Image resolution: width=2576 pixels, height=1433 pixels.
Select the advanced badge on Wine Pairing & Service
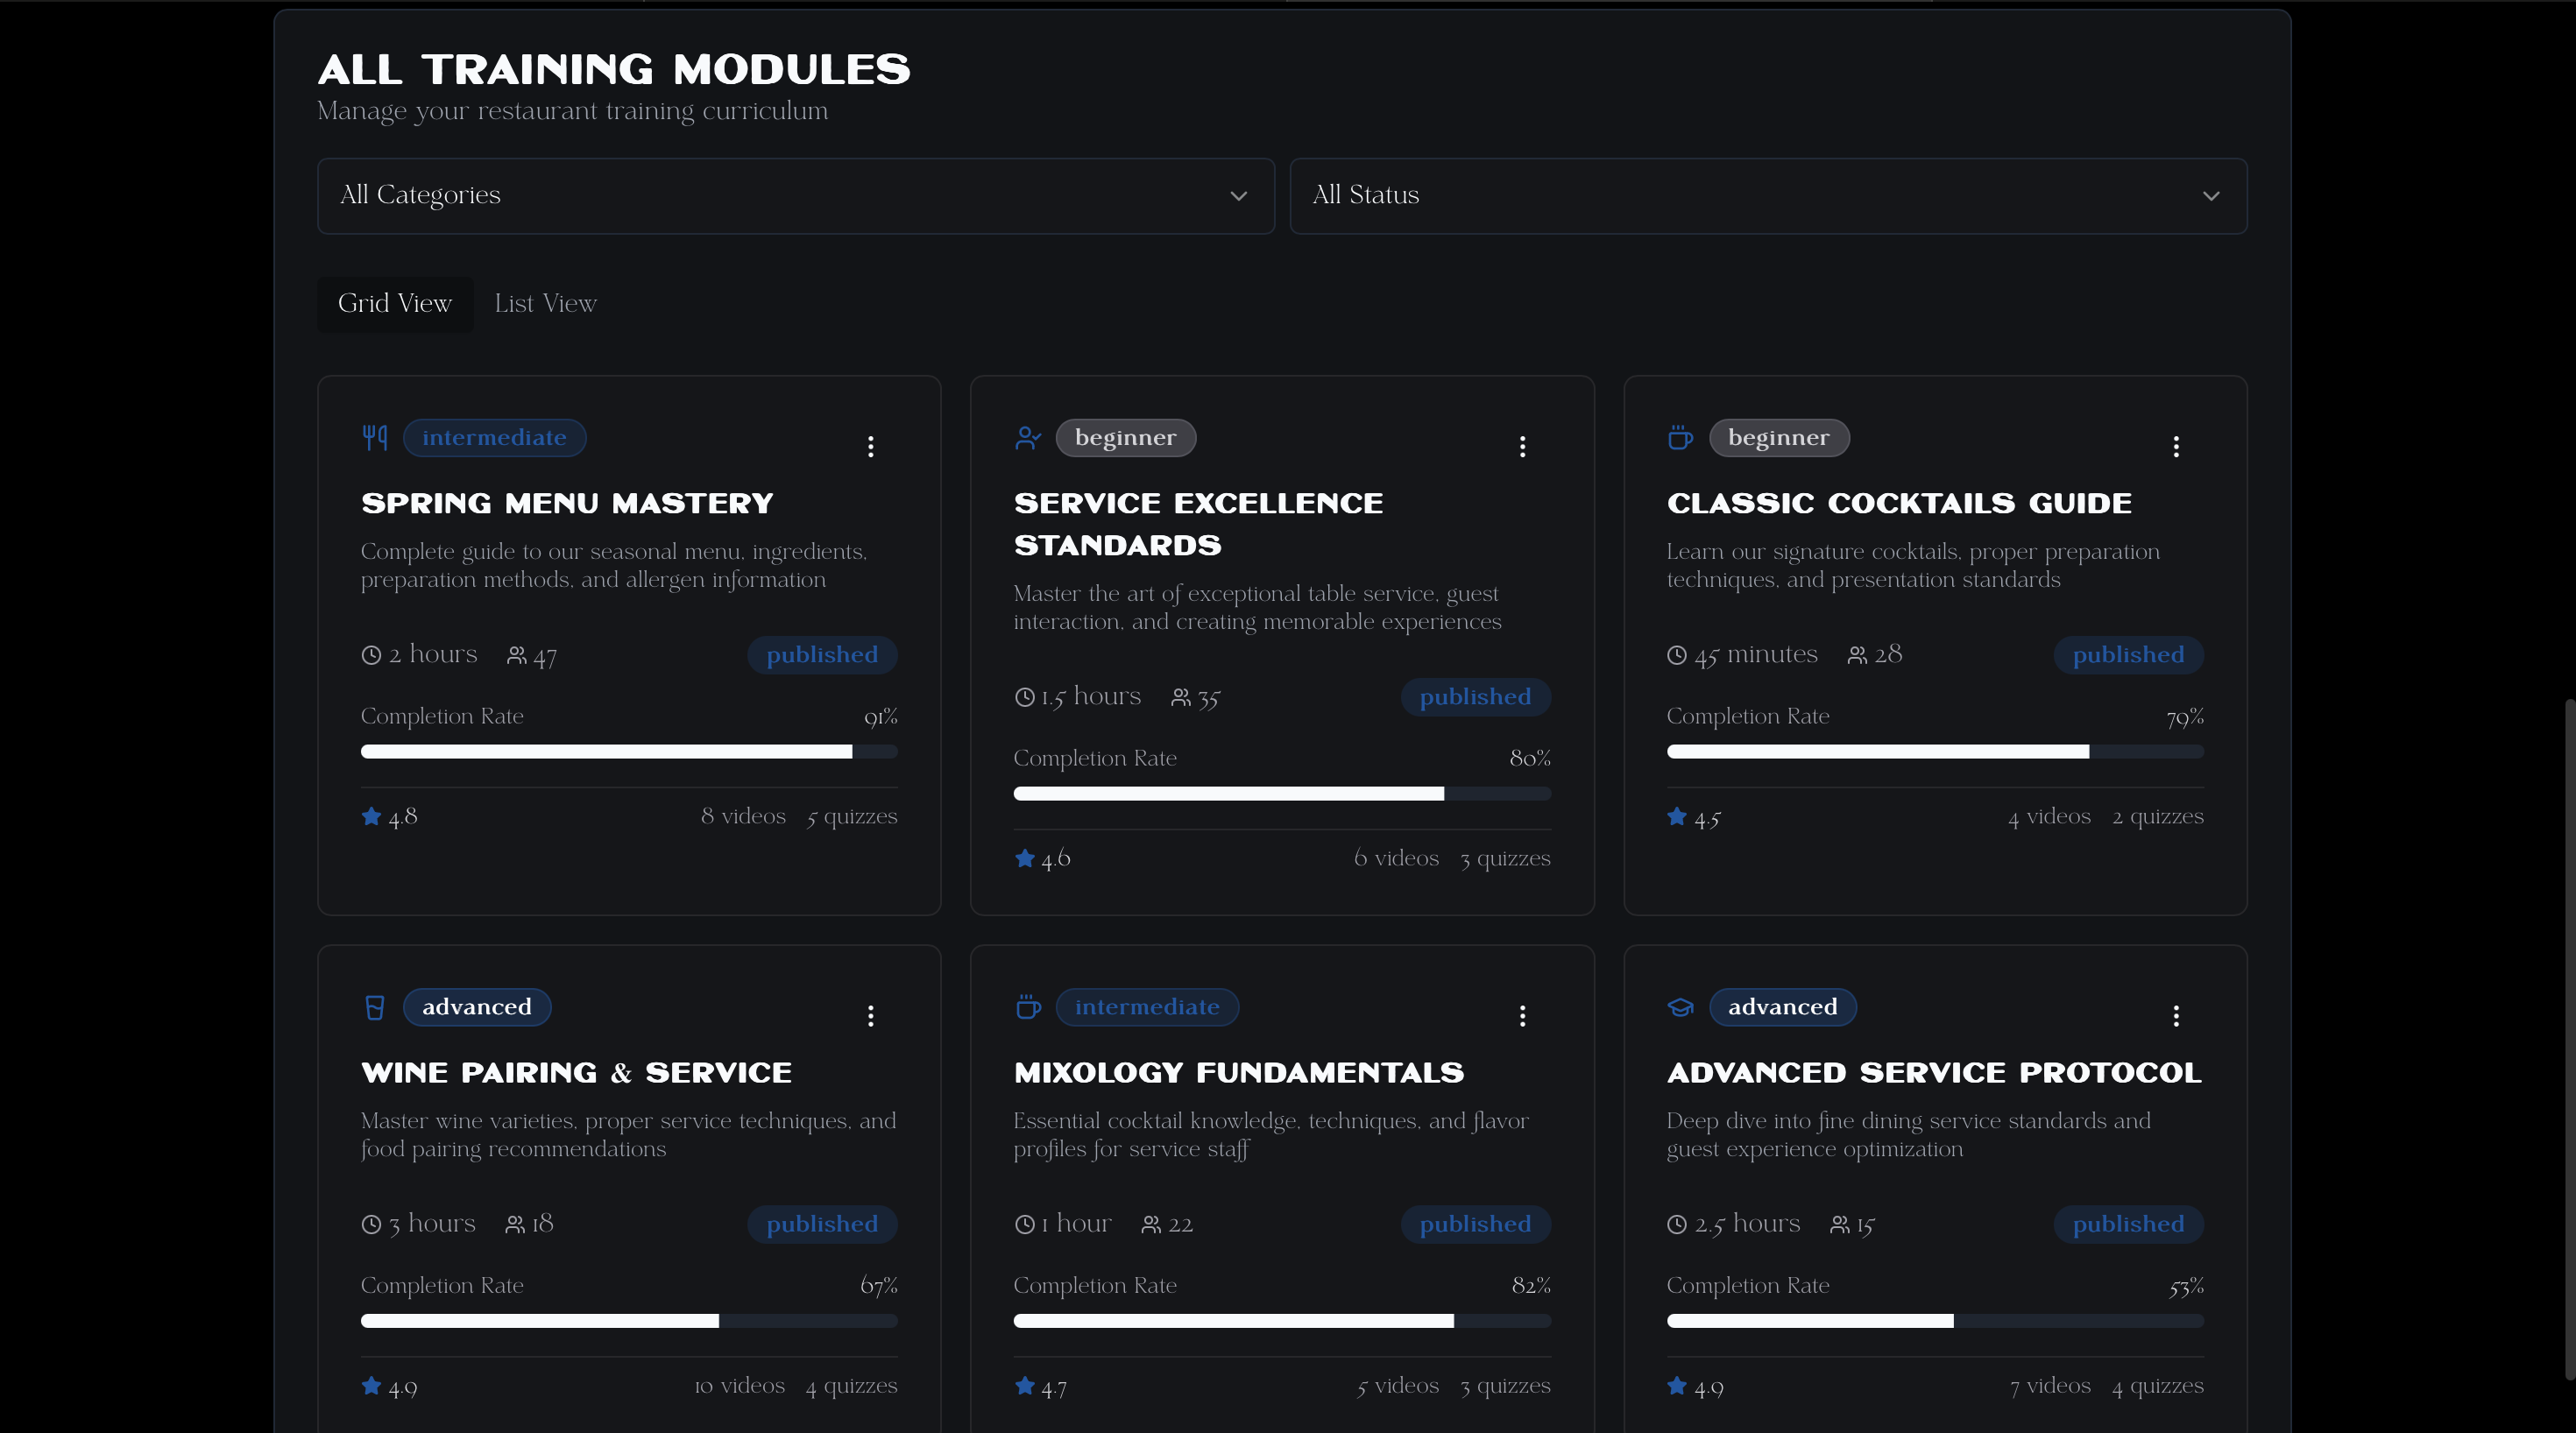477,1007
